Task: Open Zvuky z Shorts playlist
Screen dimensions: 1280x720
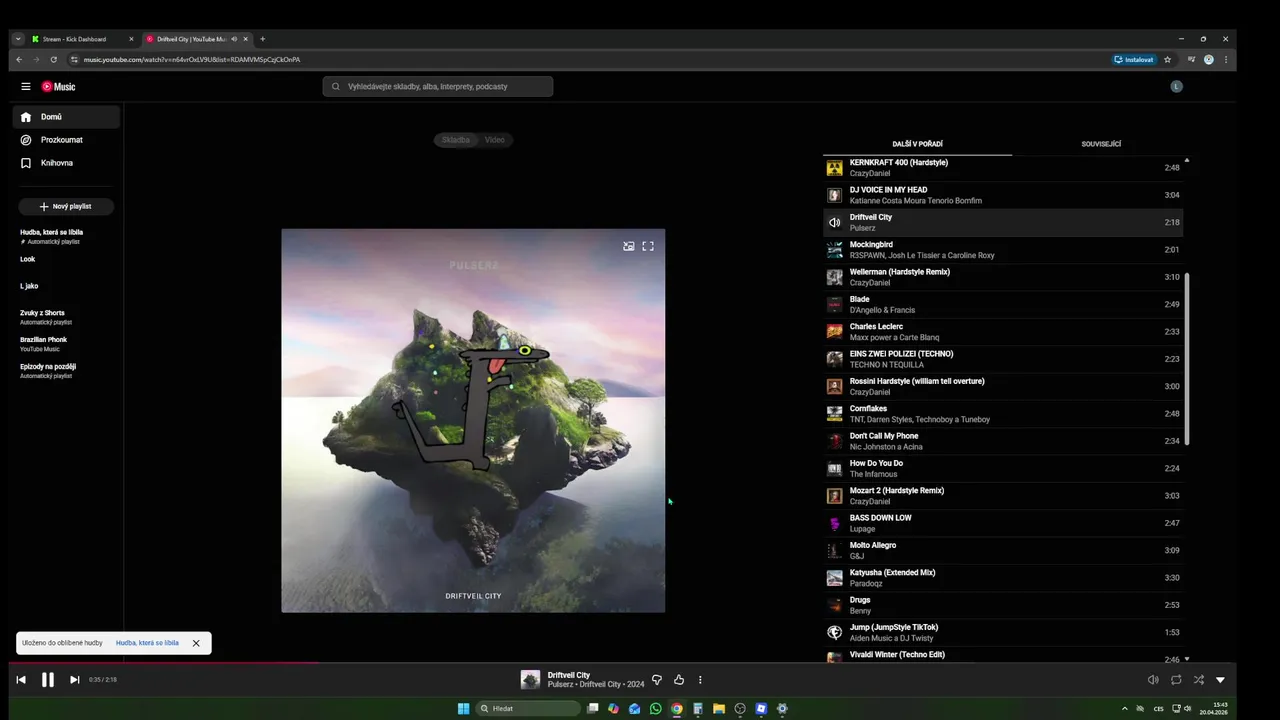Action: 66,317
